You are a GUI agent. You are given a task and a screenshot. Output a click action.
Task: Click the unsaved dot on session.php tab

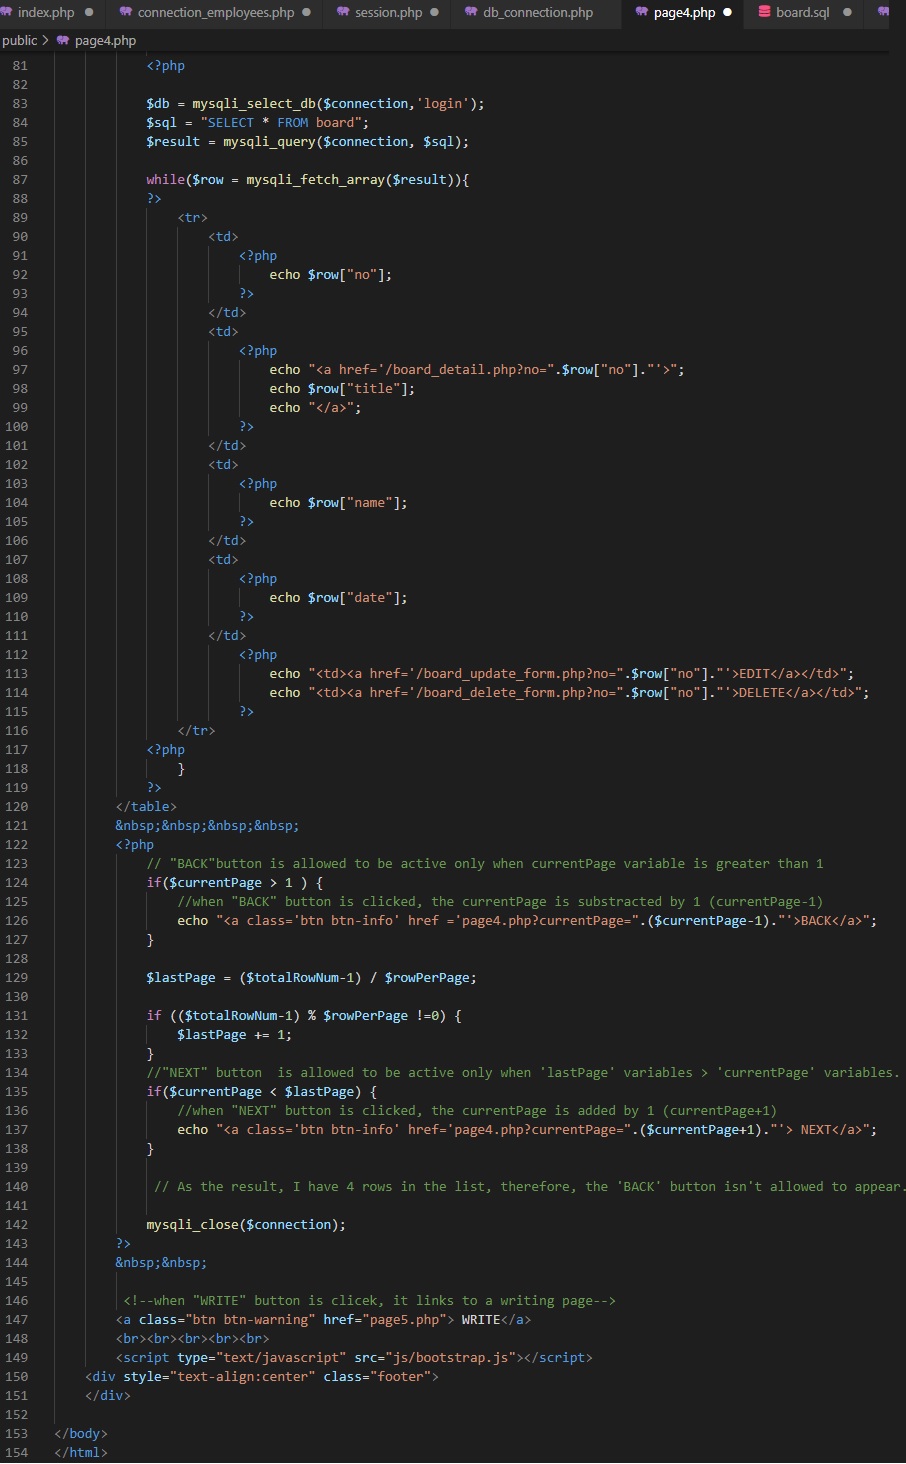(434, 13)
